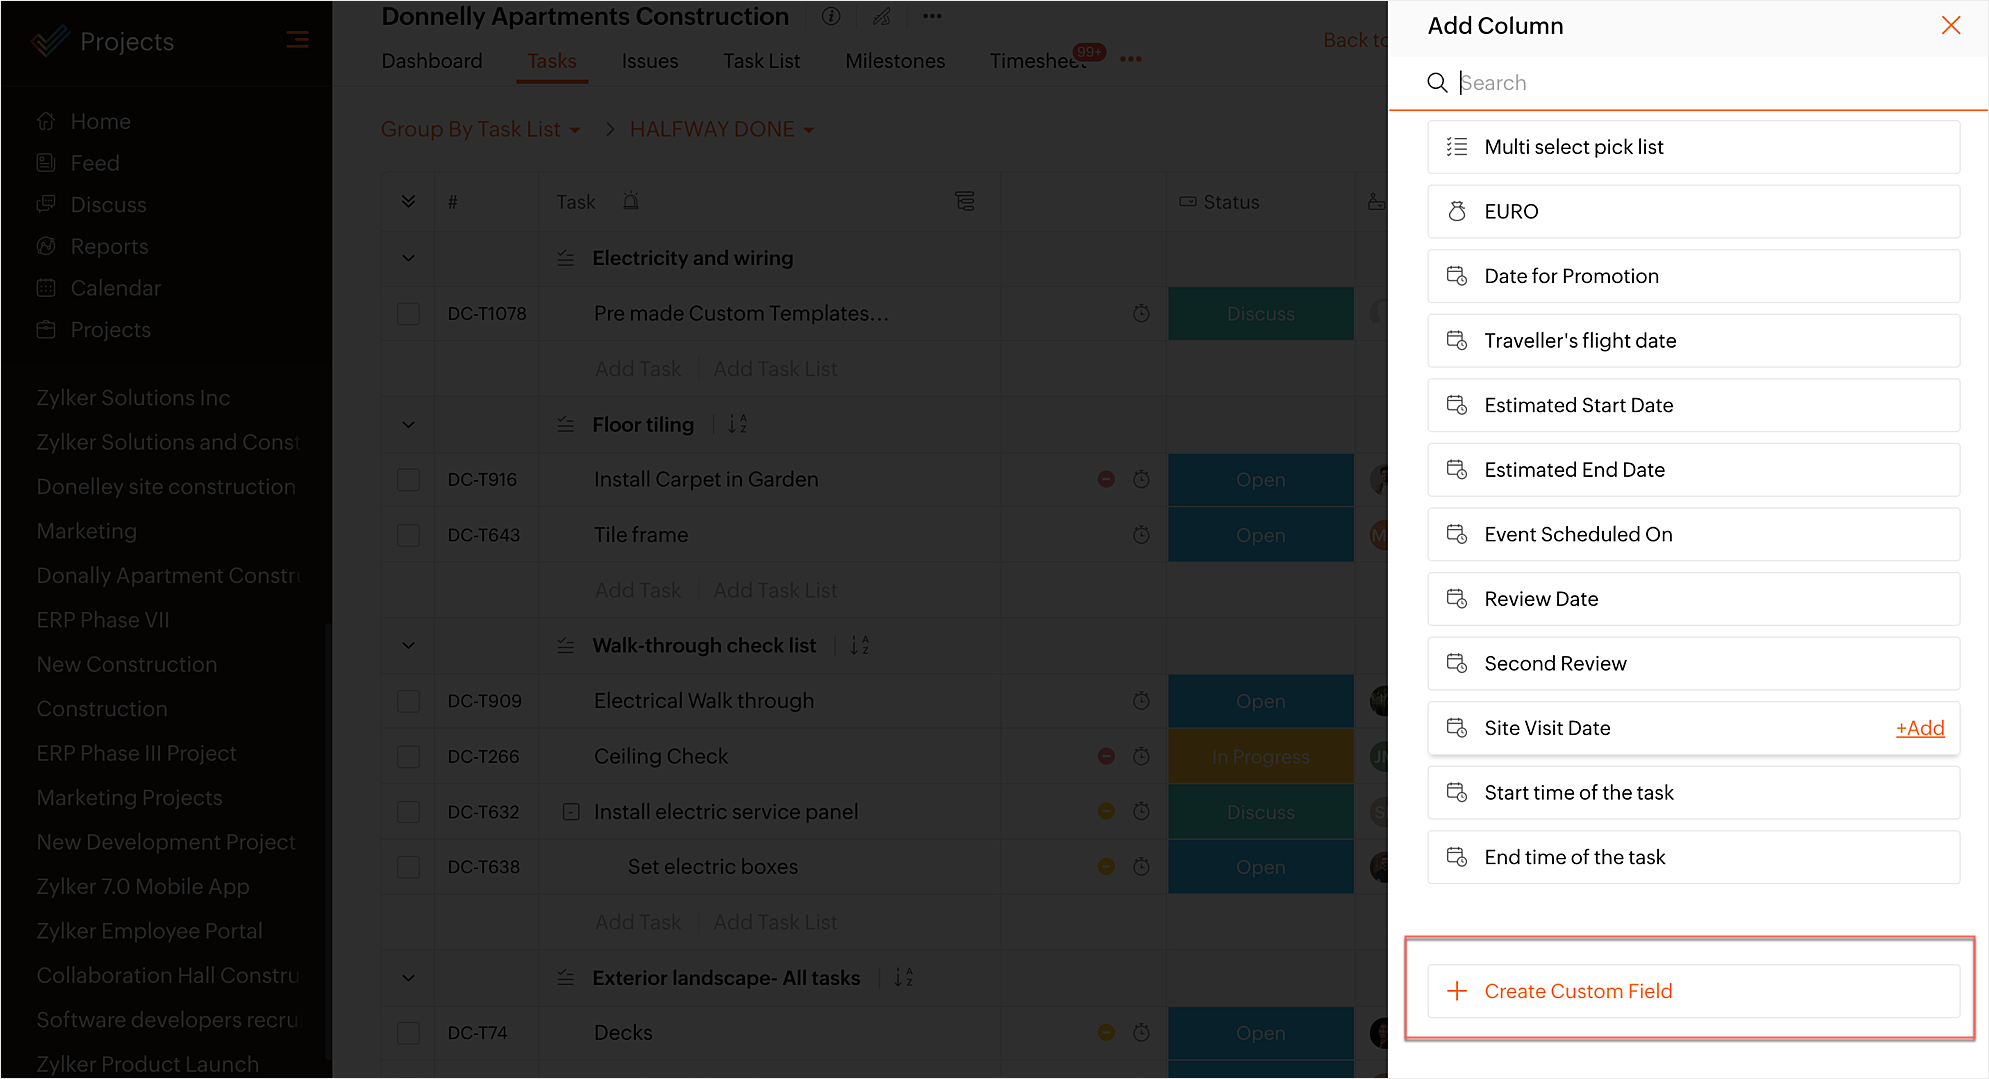Open the Task List tab
This screenshot has height=1079, width=1989.
click(762, 61)
